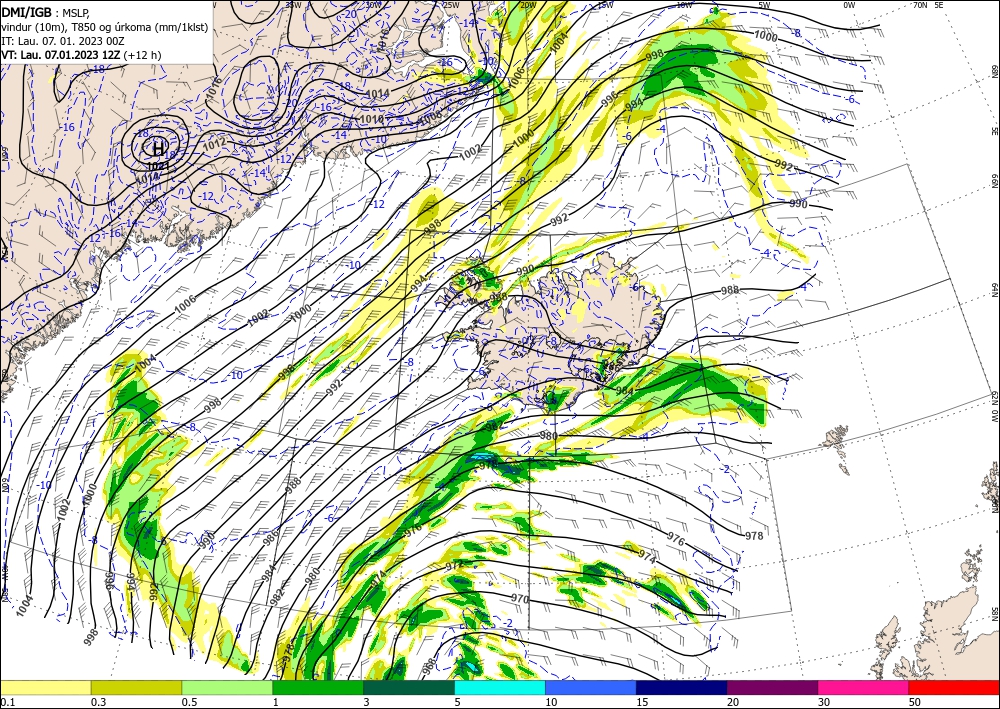Image resolution: width=1000 pixels, height=709 pixels.
Task: Click the legend value '50'
Action: coord(915,702)
